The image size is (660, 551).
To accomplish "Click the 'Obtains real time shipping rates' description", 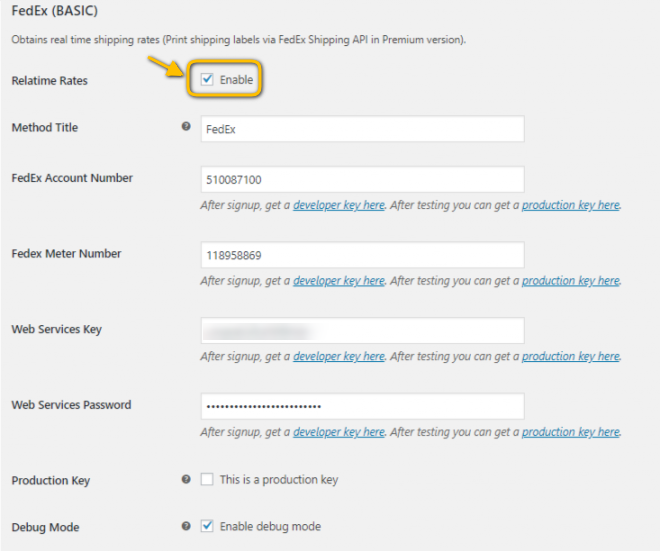I will (239, 40).
